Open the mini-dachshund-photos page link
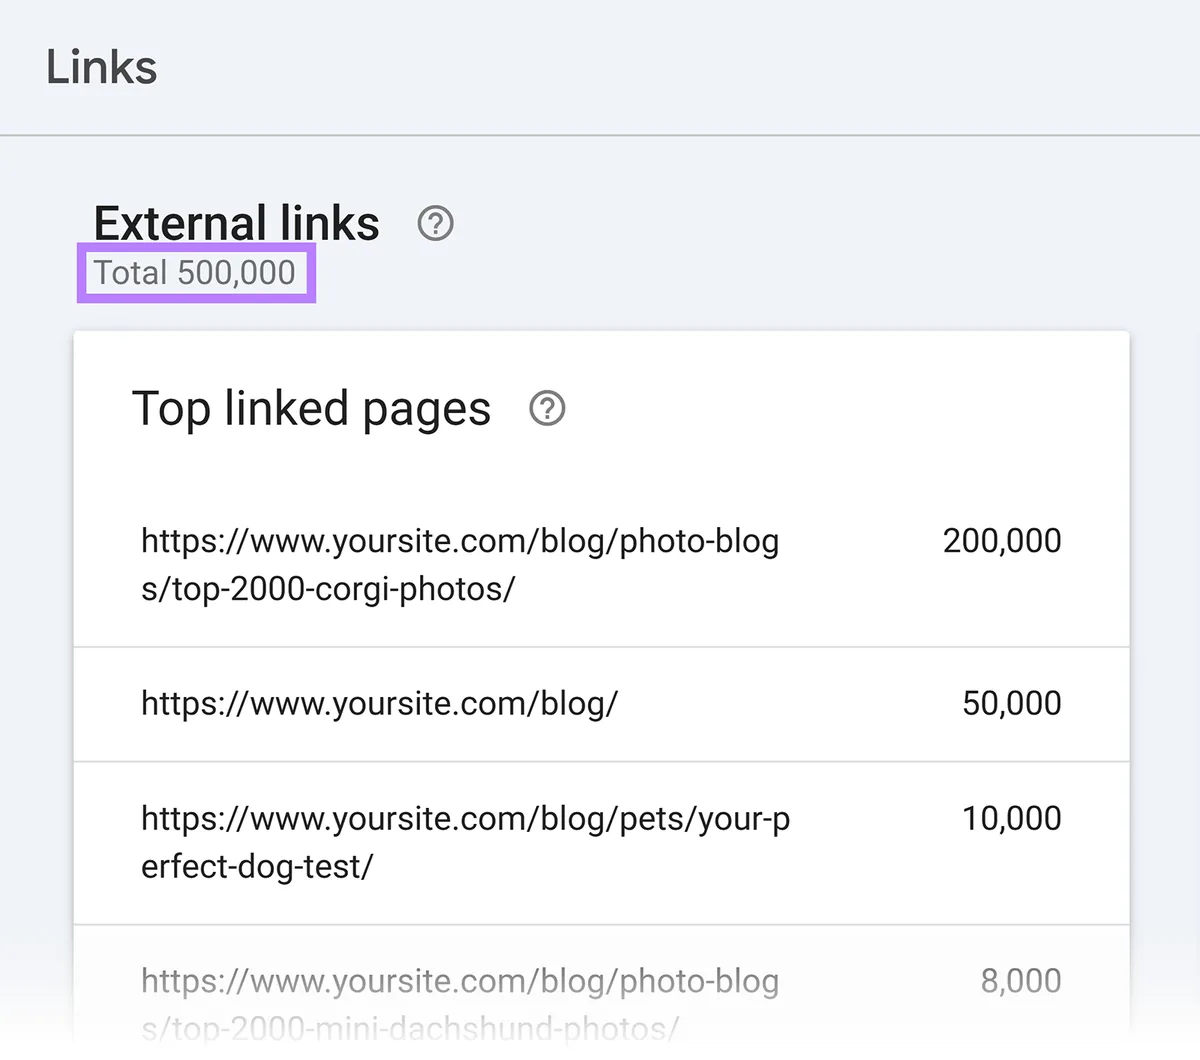The height and width of the screenshot is (1060, 1200). 460,1004
